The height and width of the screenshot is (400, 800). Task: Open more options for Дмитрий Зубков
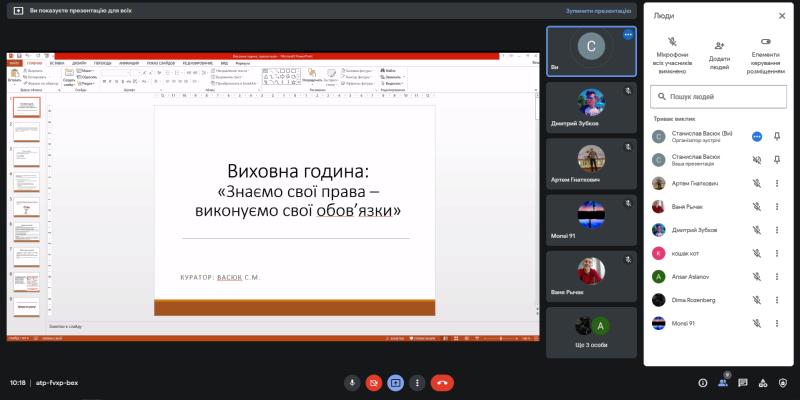pos(777,230)
